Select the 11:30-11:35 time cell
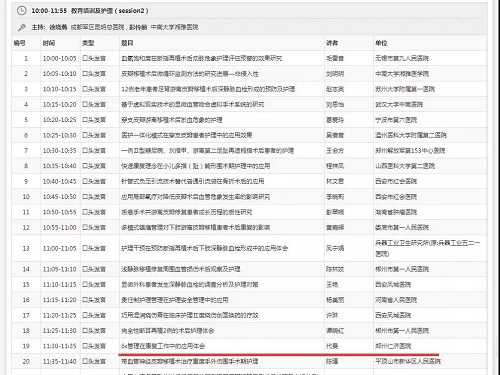Viewport: 500px width, 375px height. coord(59,346)
